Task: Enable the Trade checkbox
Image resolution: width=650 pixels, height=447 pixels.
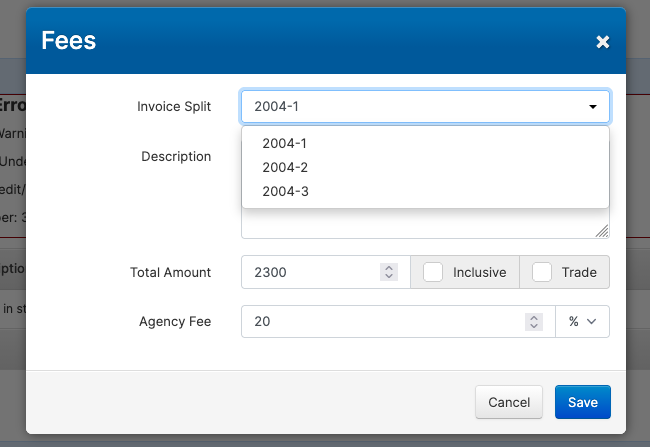Action: 541,272
